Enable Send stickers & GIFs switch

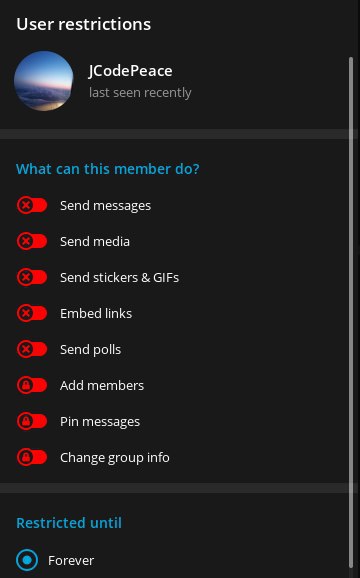click(32, 278)
